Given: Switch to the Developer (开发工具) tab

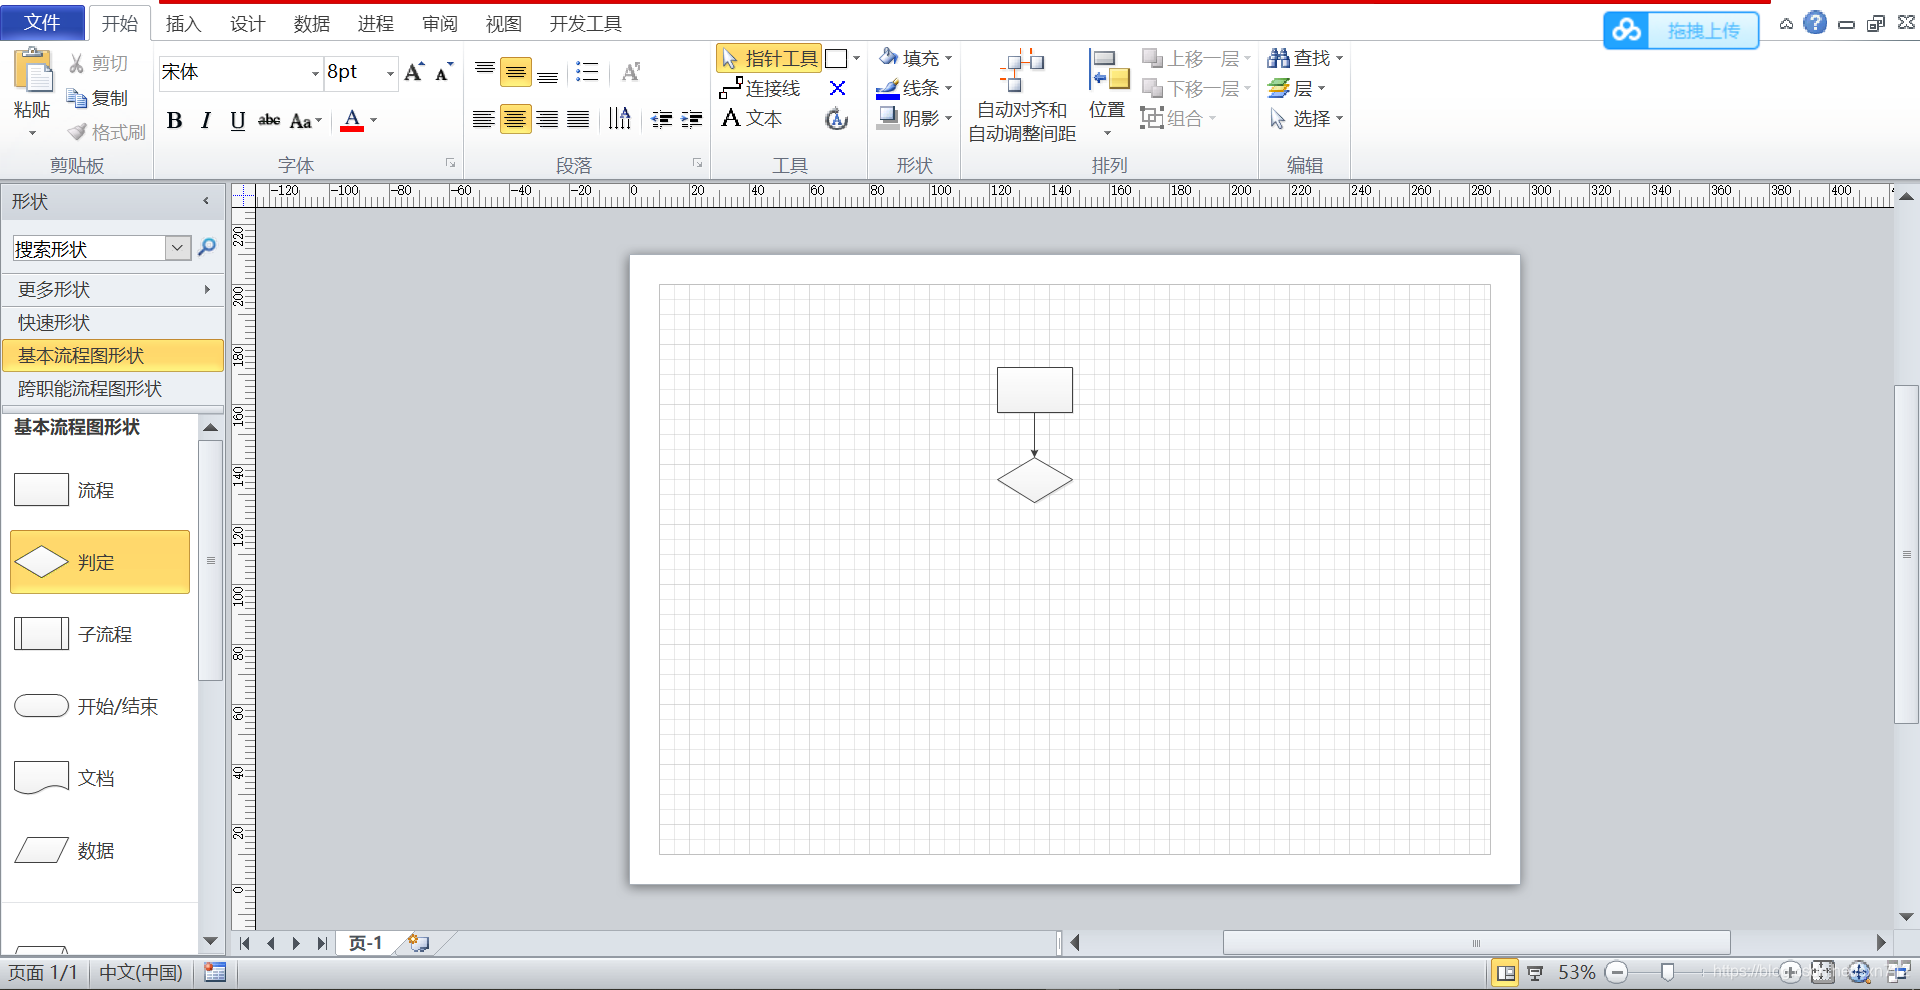Looking at the screenshot, I should (x=585, y=23).
